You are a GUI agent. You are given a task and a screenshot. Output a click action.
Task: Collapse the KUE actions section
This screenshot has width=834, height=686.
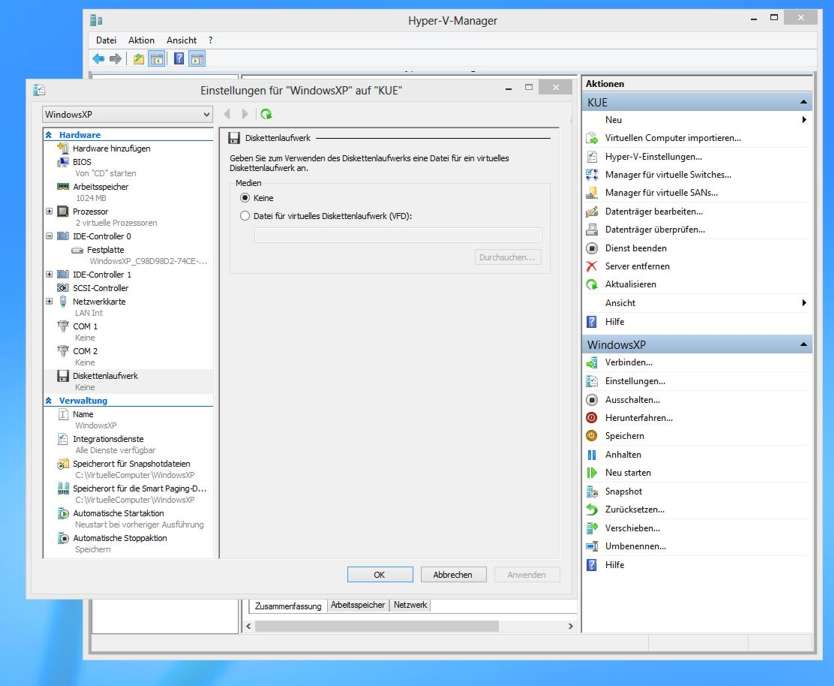[803, 102]
